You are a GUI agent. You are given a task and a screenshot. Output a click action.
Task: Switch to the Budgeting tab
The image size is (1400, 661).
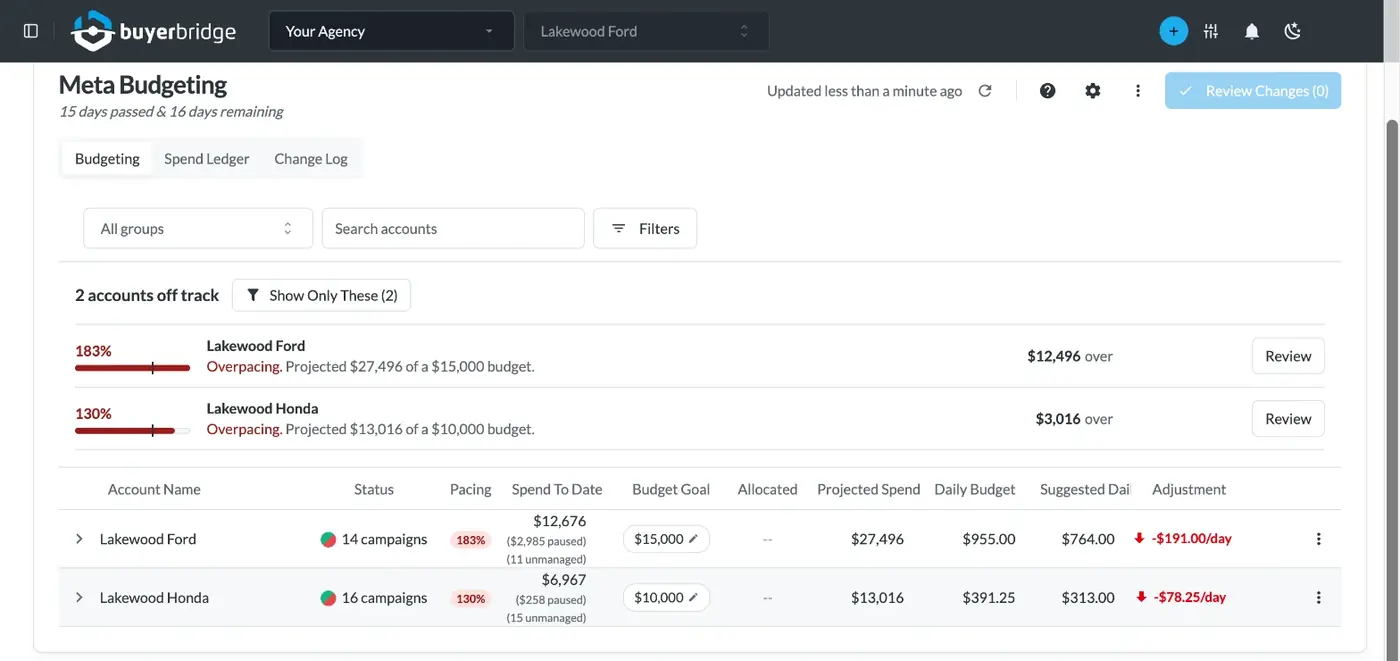pyautogui.click(x=107, y=158)
